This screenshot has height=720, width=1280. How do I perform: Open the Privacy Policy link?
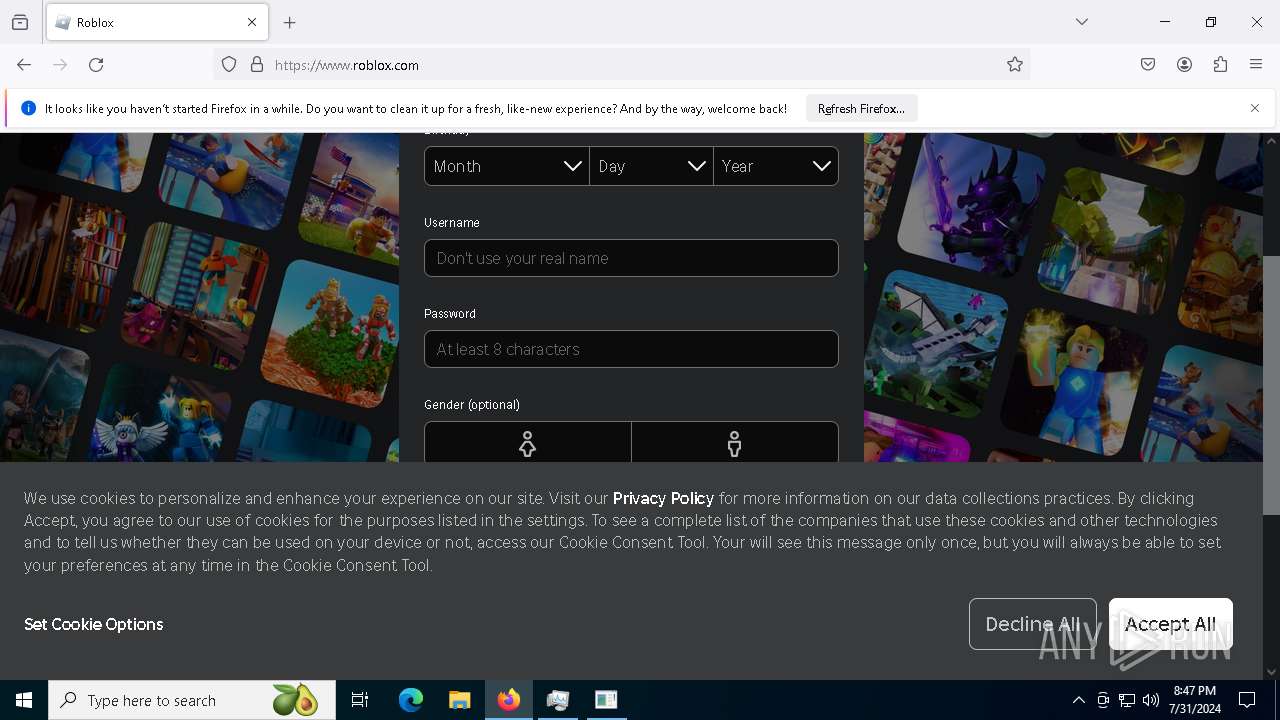(663, 498)
